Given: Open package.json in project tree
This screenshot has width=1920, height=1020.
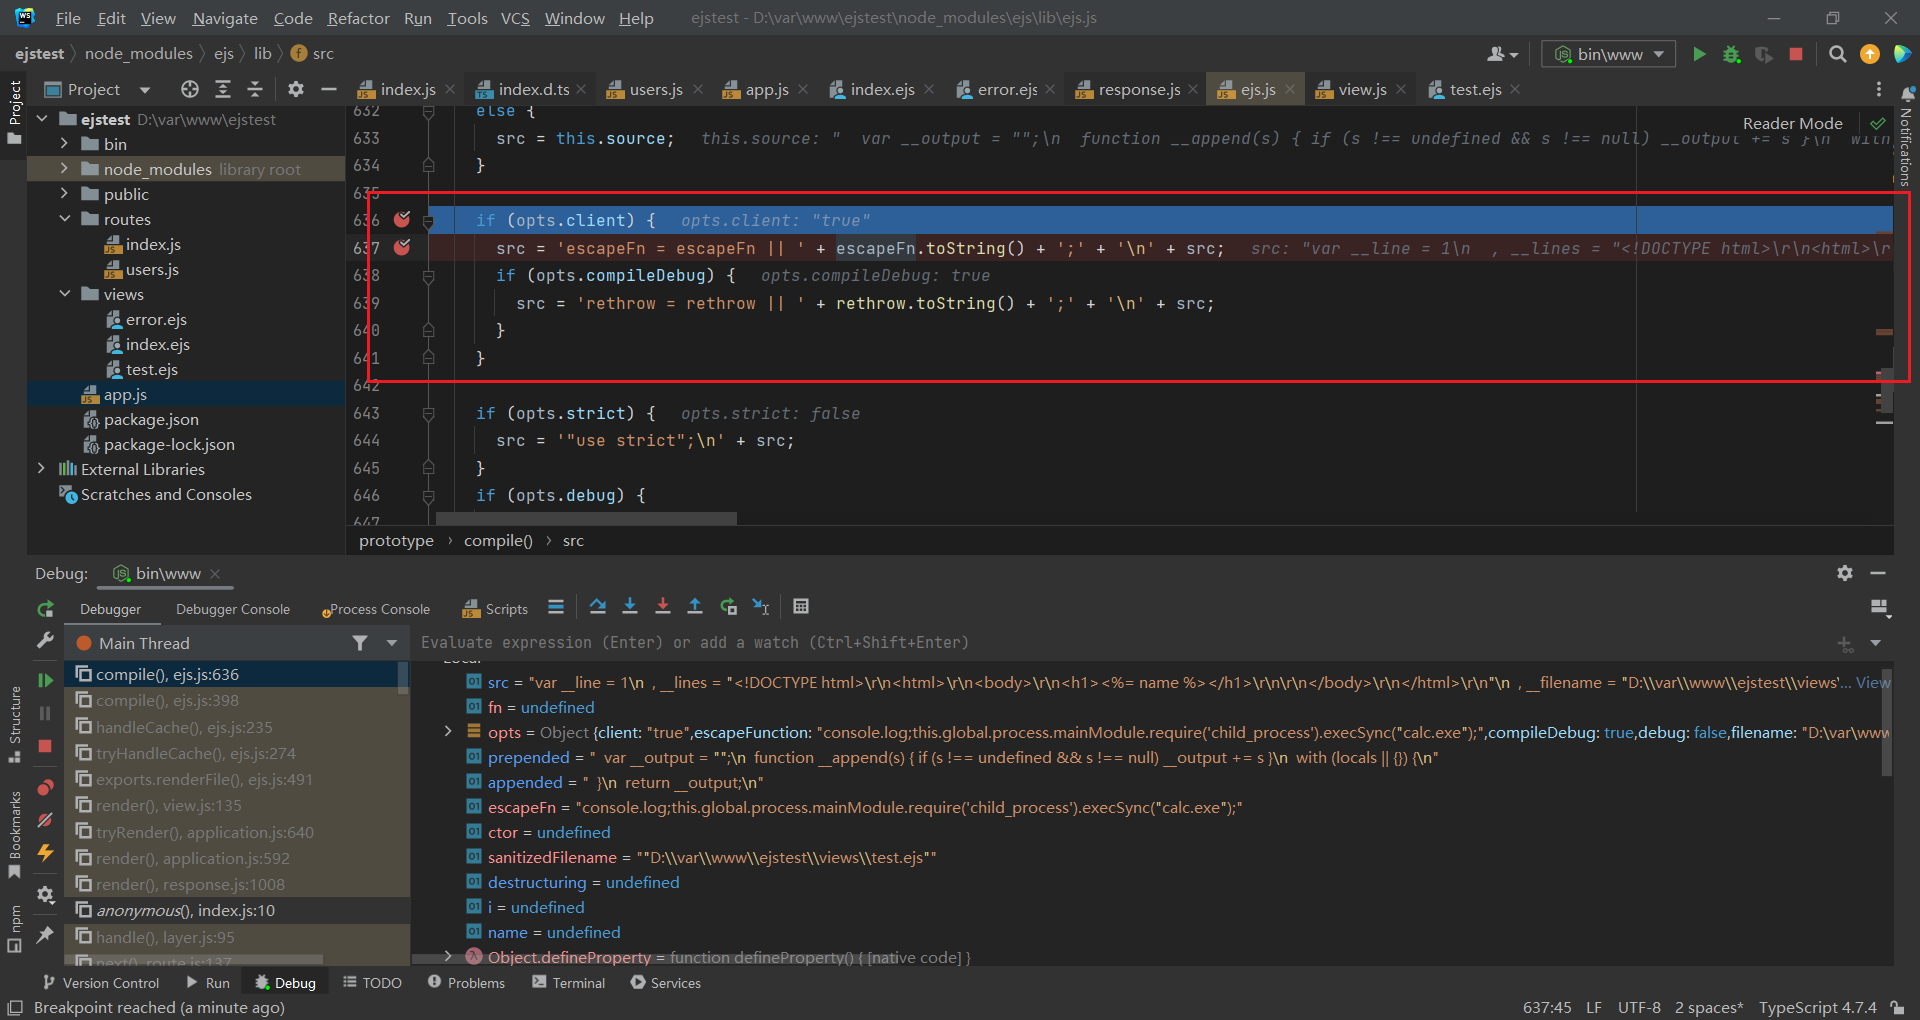Looking at the screenshot, I should tap(151, 419).
